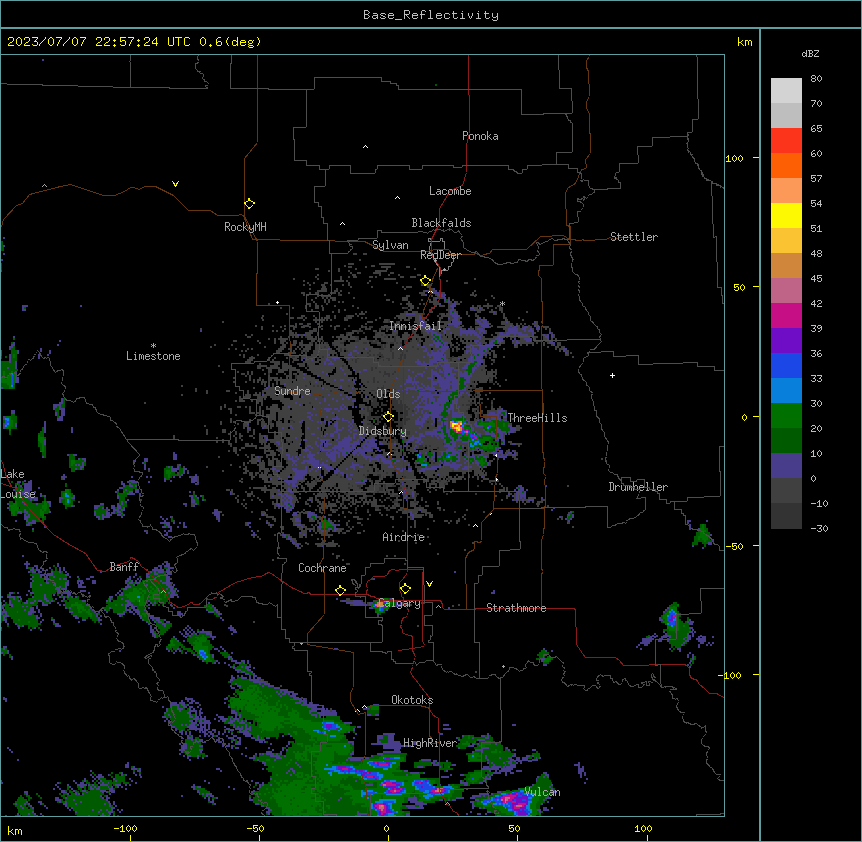Click the 36 dBZ blue legend swatch
Image resolution: width=862 pixels, height=842 pixels.
tap(786, 365)
